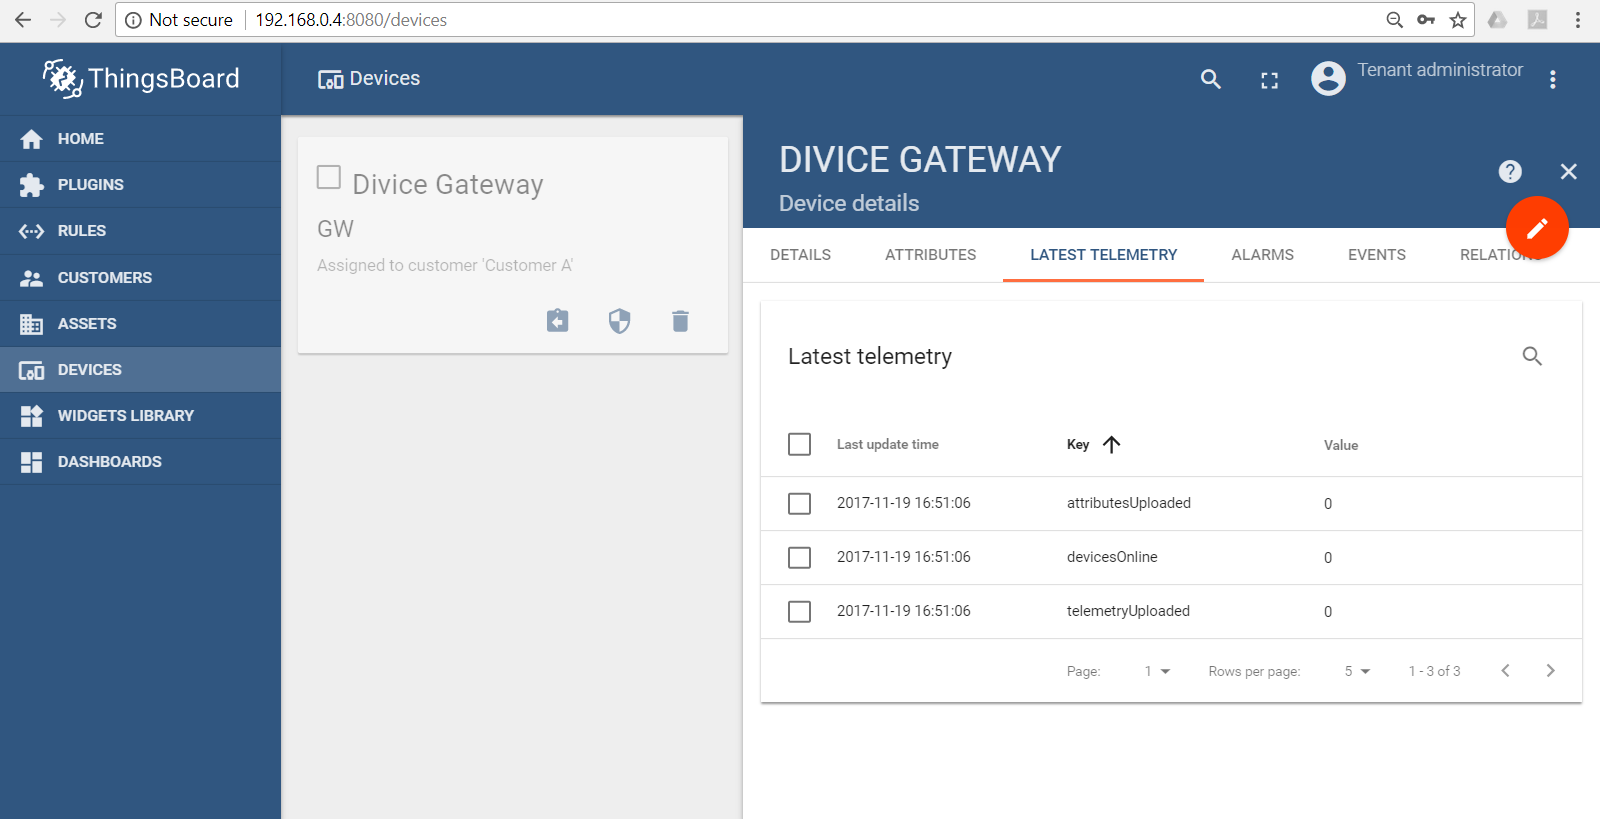The width and height of the screenshot is (1600, 819).
Task: Open Customers in the sidebar
Action: click(x=140, y=277)
